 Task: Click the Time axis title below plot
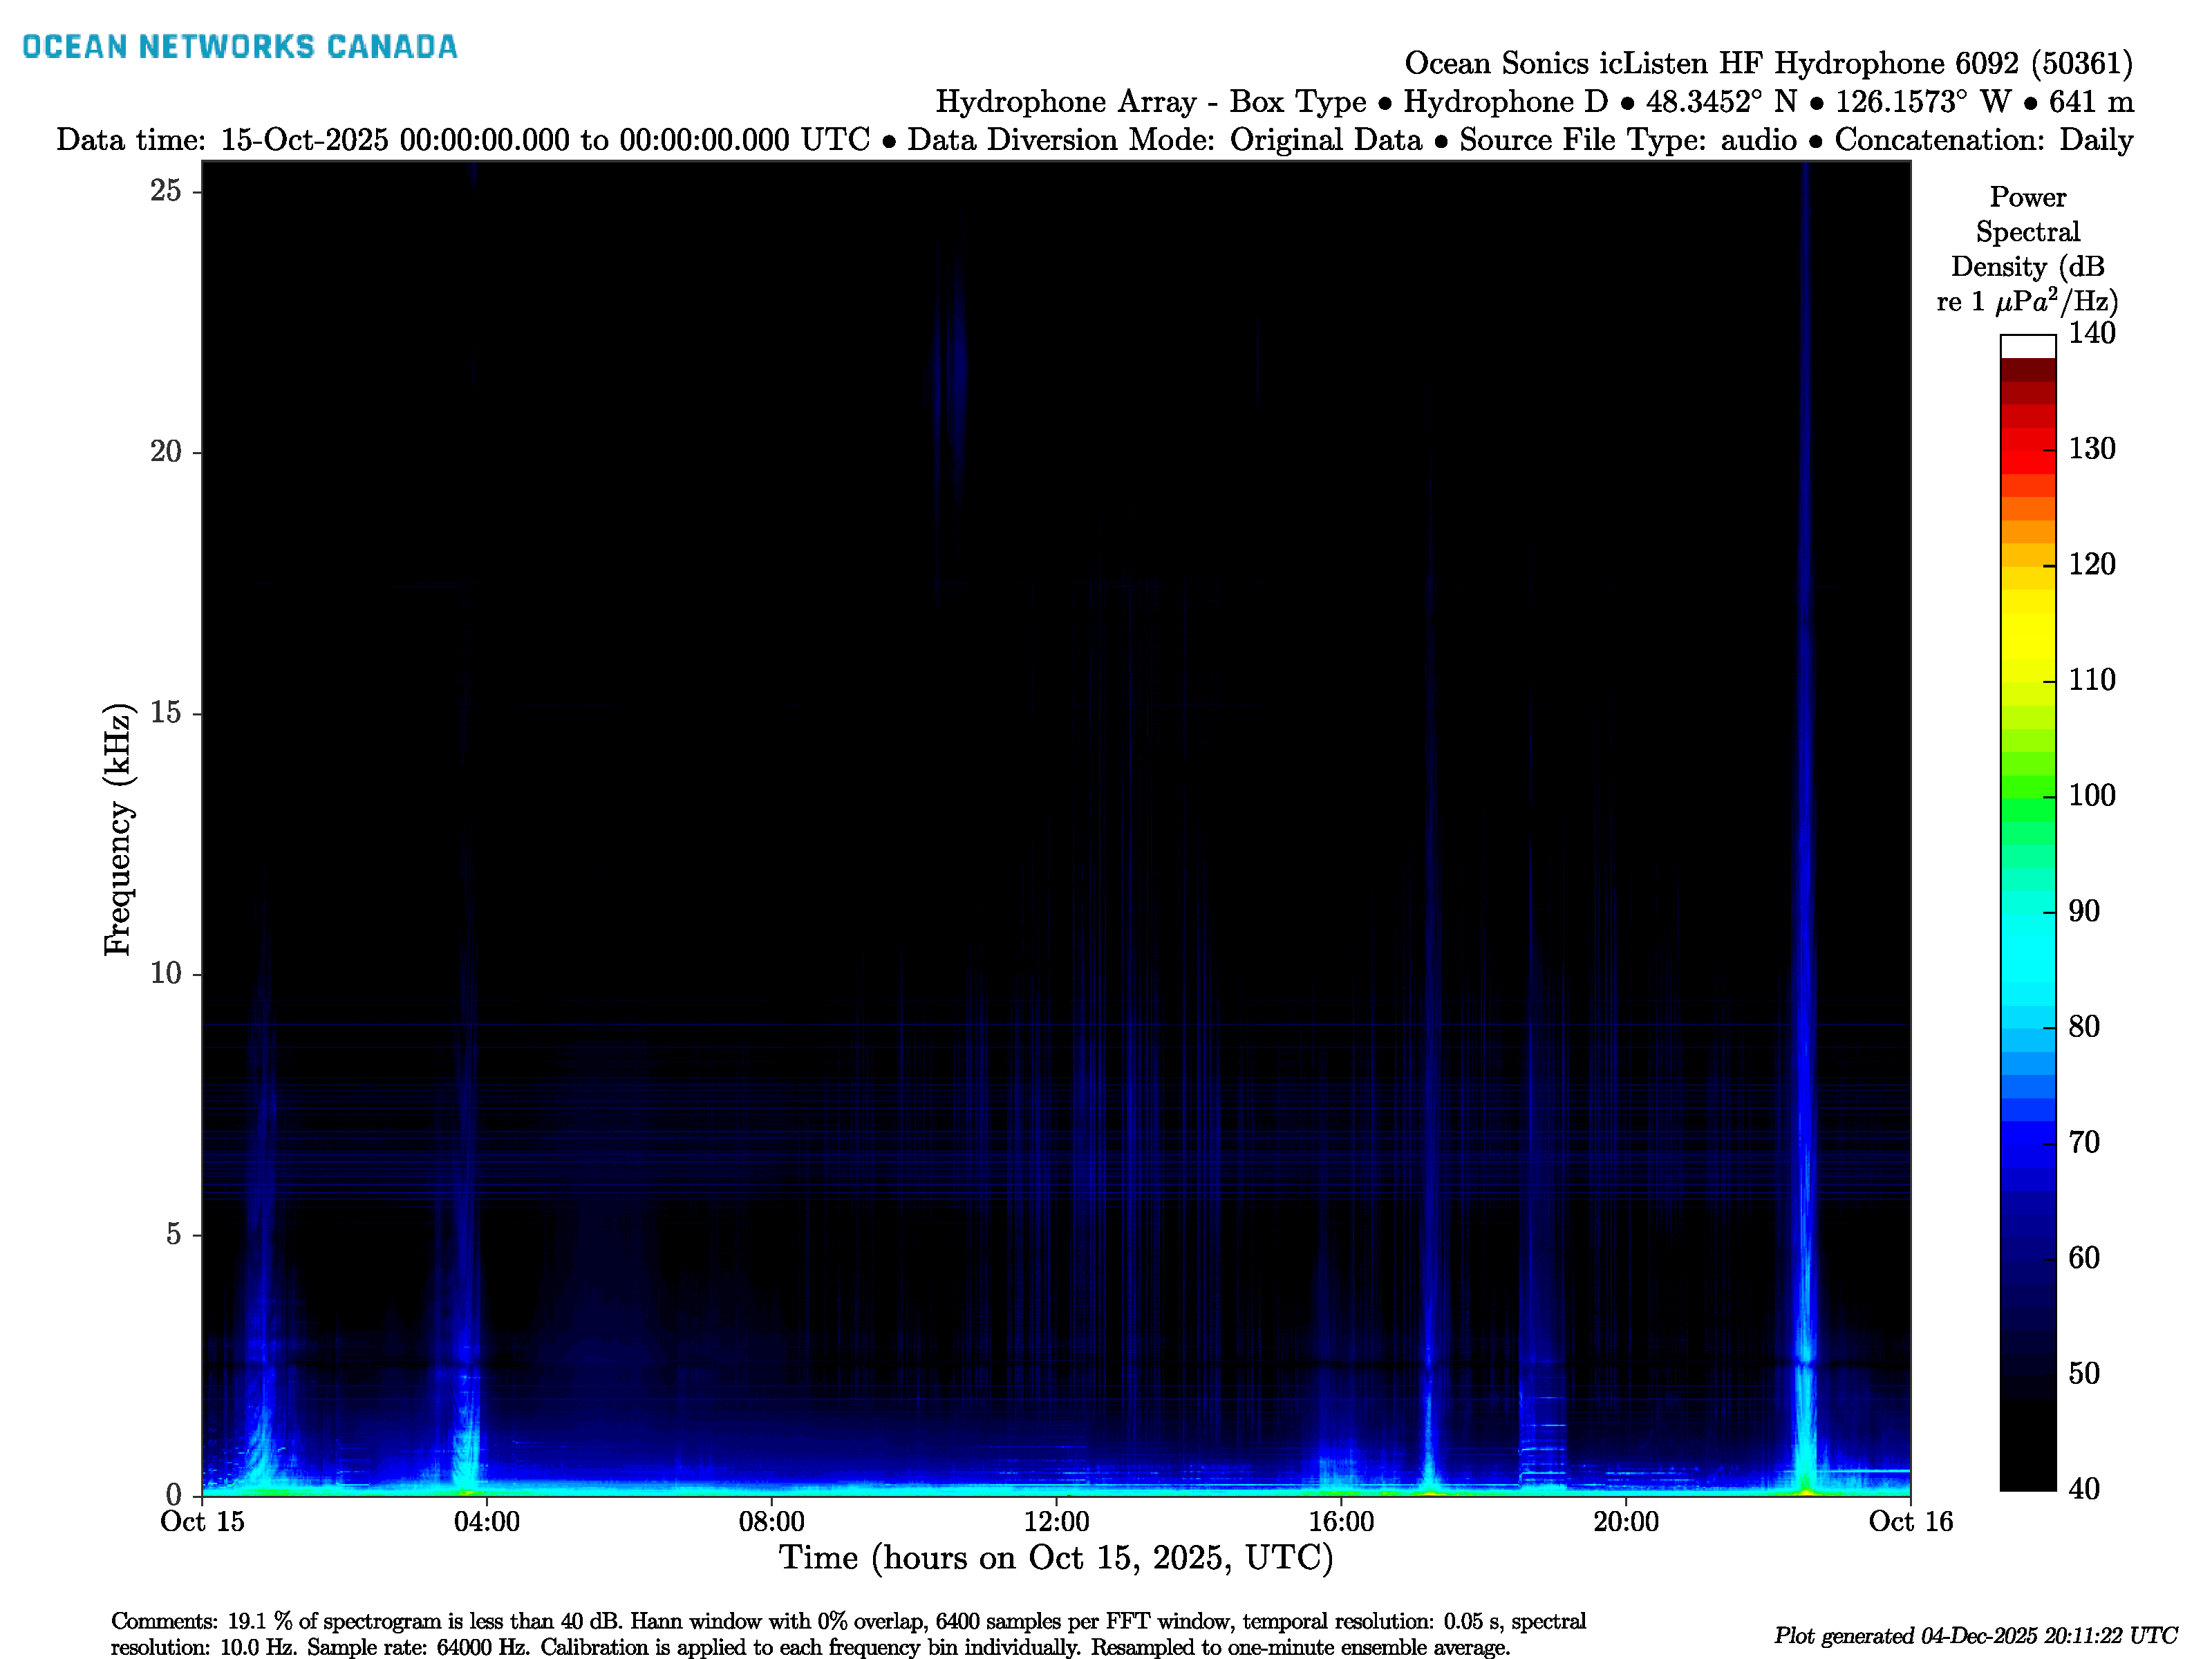pyautogui.click(x=1056, y=1558)
